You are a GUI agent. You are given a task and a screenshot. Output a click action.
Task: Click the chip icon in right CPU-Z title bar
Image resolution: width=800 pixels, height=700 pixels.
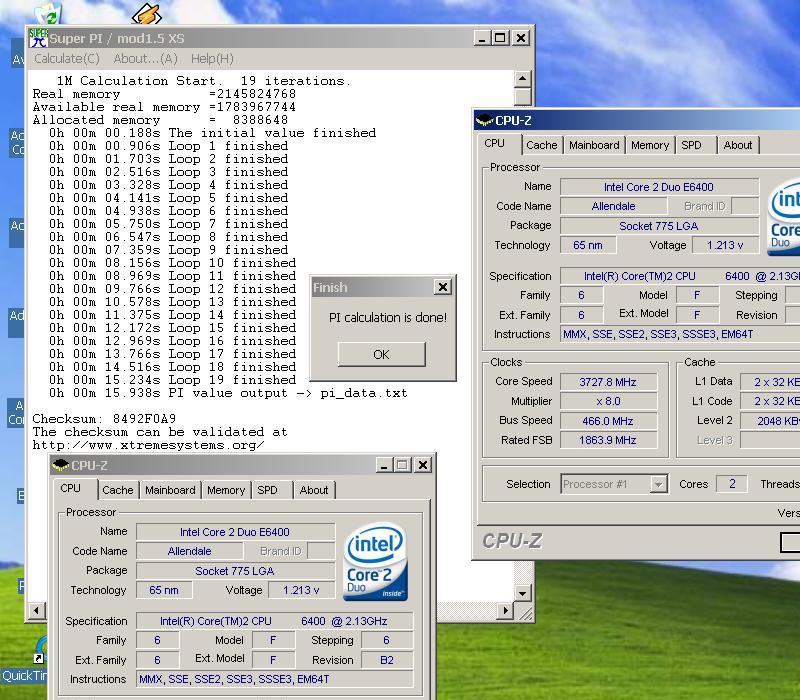tap(484, 120)
